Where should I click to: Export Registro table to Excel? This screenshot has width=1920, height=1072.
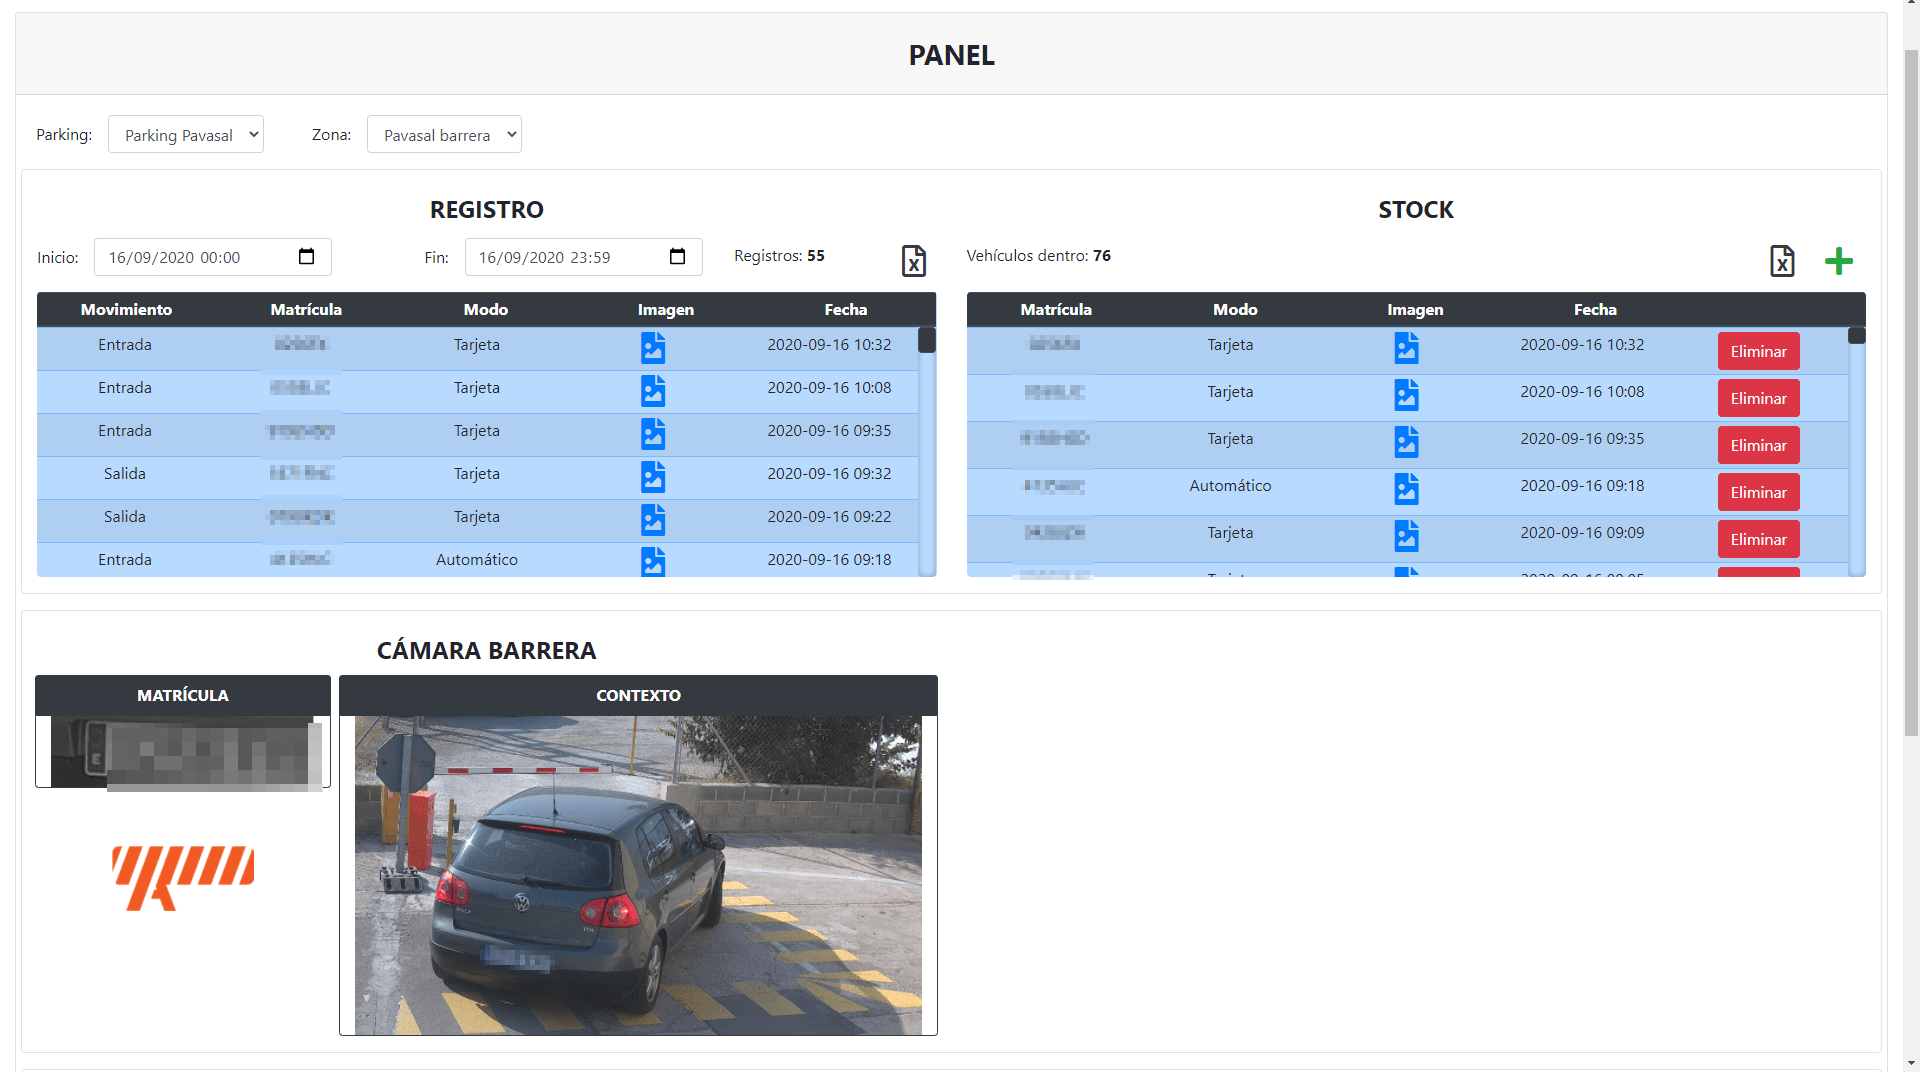pos(913,261)
